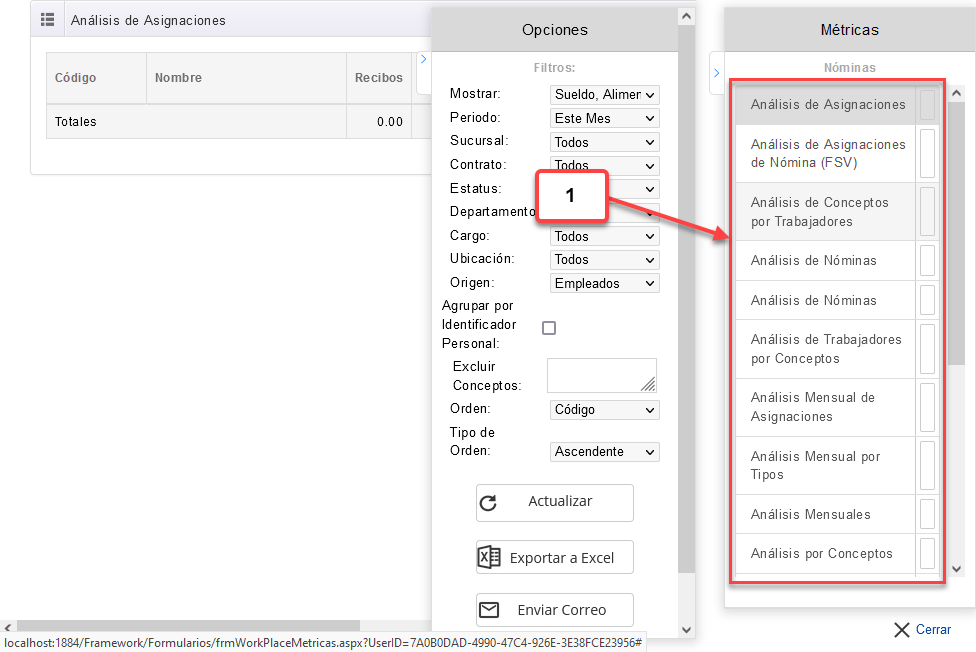Select Análisis Mensual por Tipos metric

click(815, 465)
